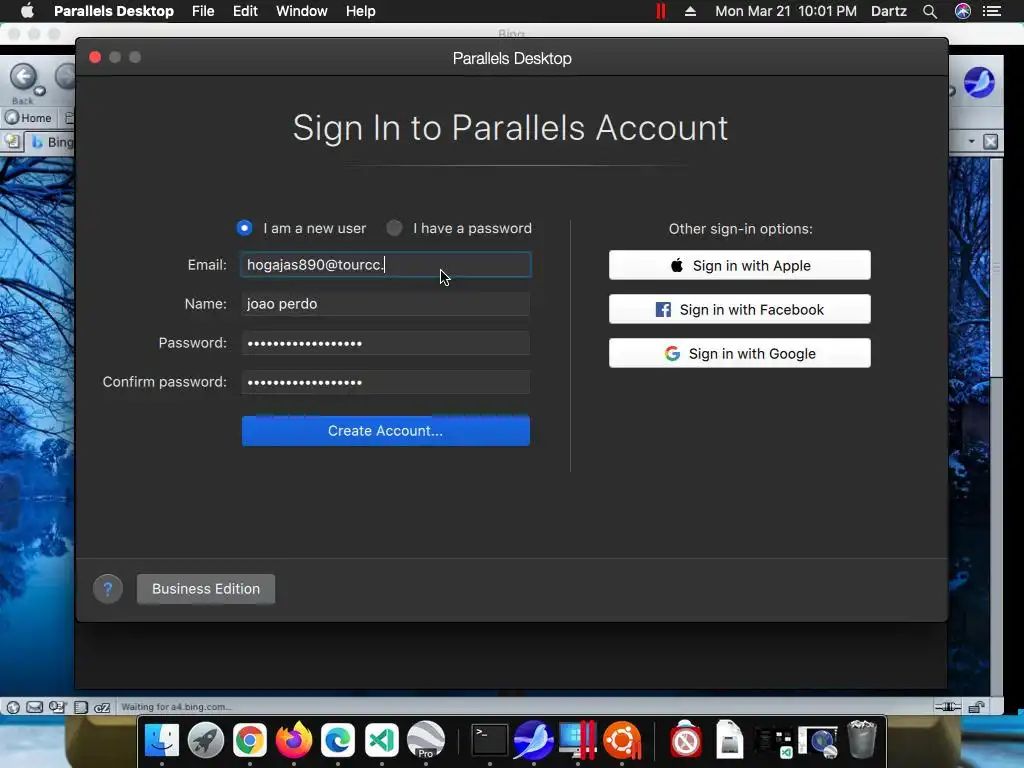Click the security lock in SeaMonkey status bar
1024x768 pixels.
click(976, 707)
